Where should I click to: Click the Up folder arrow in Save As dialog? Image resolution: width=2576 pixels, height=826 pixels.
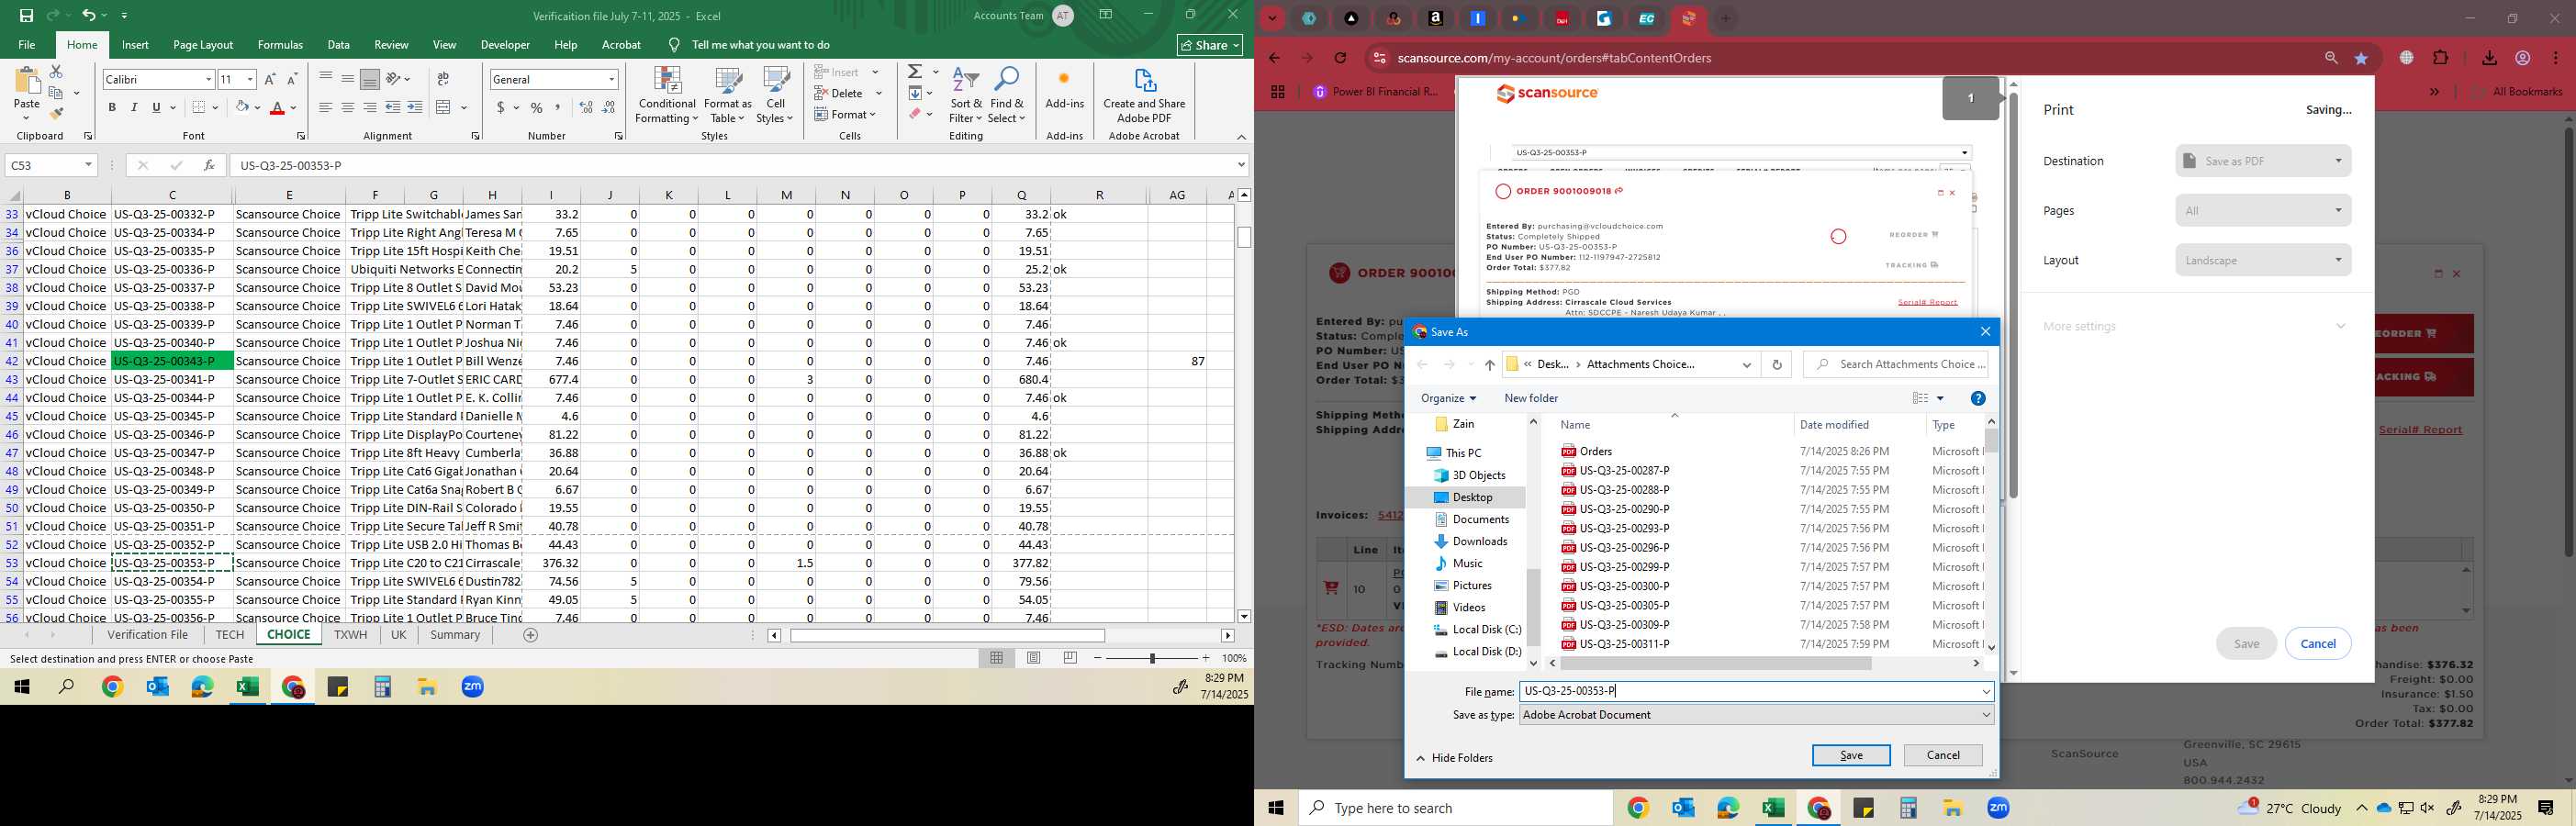[1490, 365]
